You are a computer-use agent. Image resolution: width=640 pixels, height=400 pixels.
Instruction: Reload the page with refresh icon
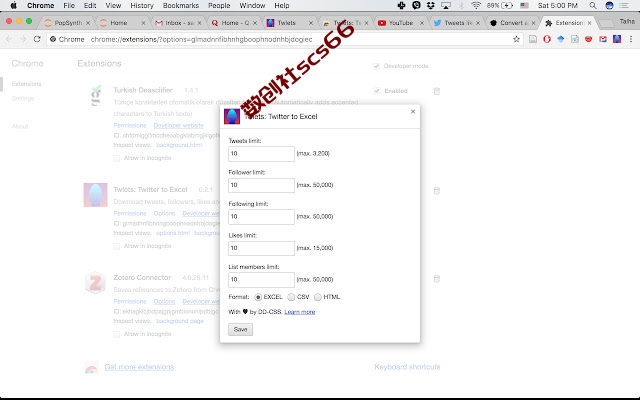pos(37,39)
